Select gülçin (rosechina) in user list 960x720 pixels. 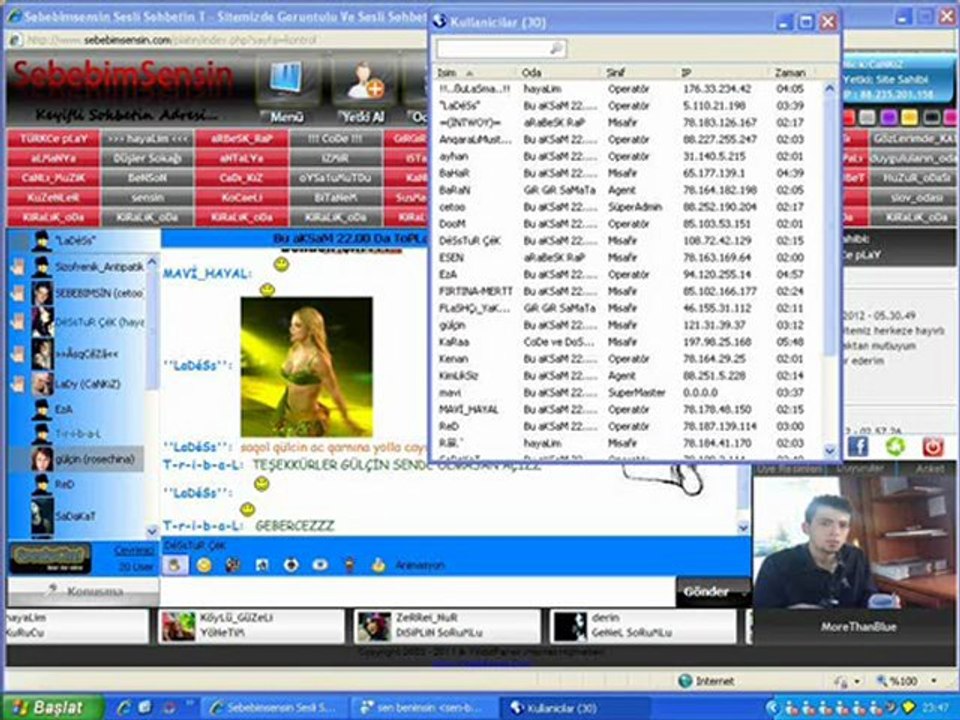77,459
